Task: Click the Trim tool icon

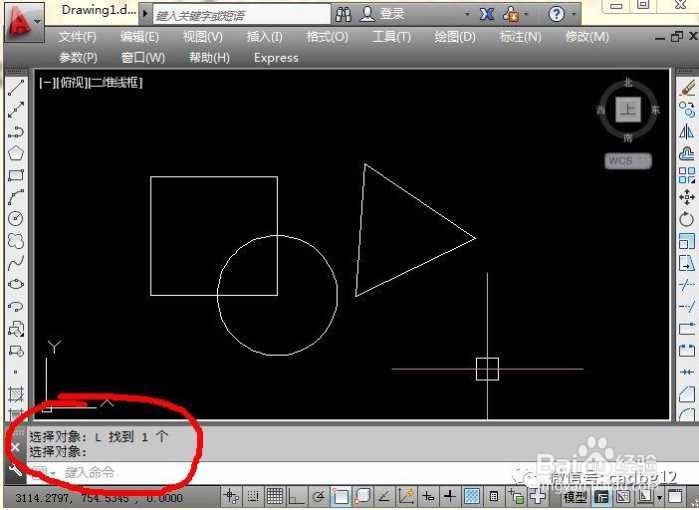Action: click(x=687, y=284)
